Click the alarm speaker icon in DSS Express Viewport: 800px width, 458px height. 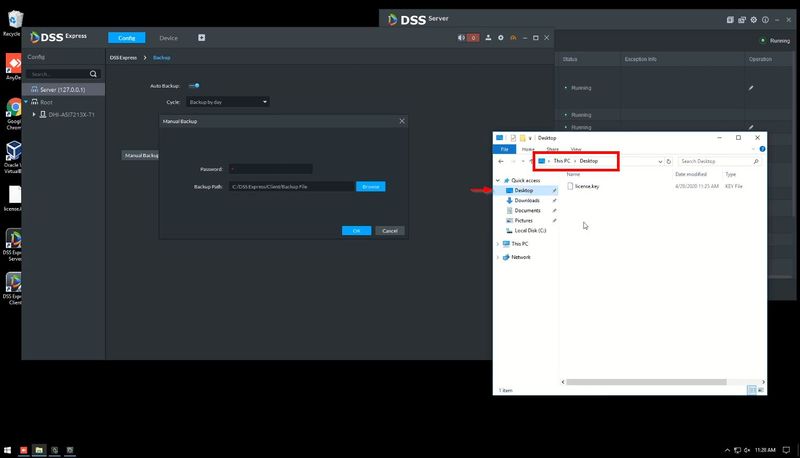coord(461,38)
